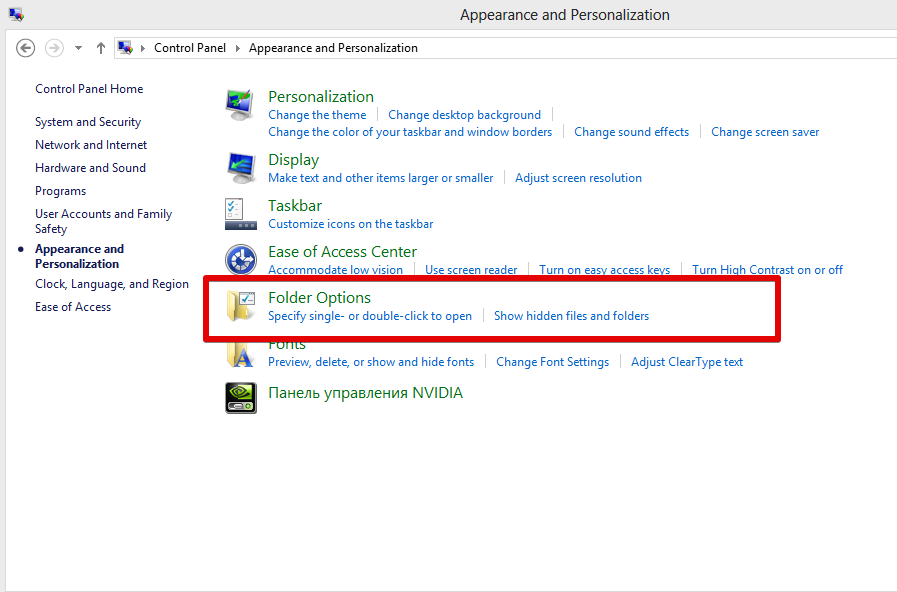Click the back navigation button
897x592 pixels.
25,47
